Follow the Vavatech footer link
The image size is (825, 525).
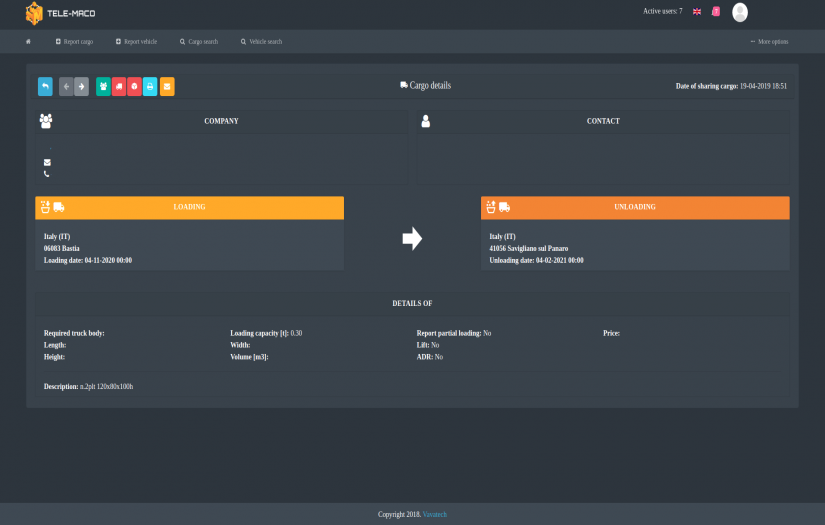(x=435, y=514)
